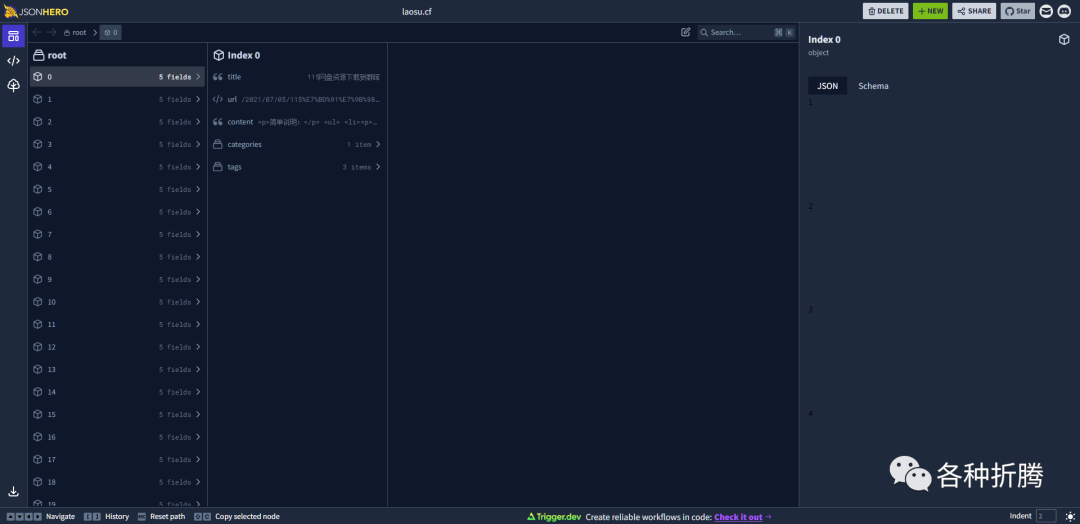Expand chevron of selected item 0

(198, 77)
